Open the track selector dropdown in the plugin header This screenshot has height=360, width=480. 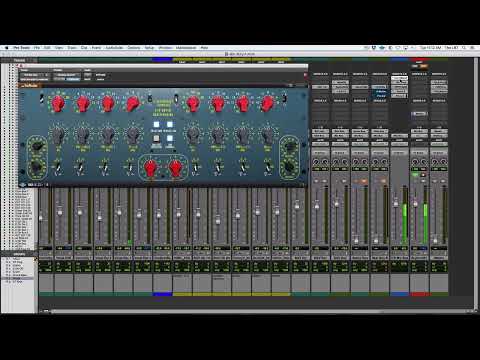pyautogui.click(x=35, y=75)
